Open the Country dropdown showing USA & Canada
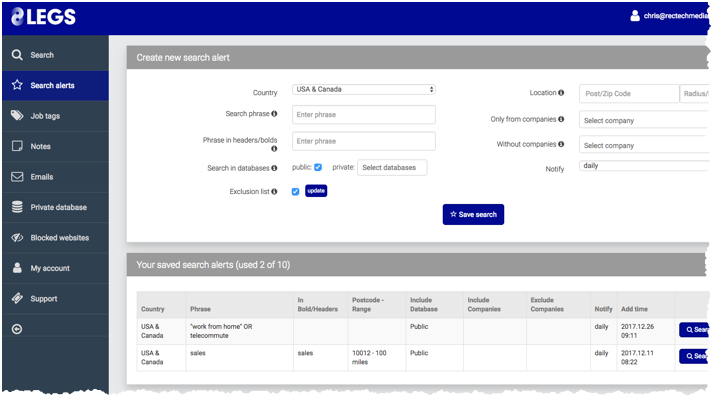713x397 pixels. click(x=364, y=89)
